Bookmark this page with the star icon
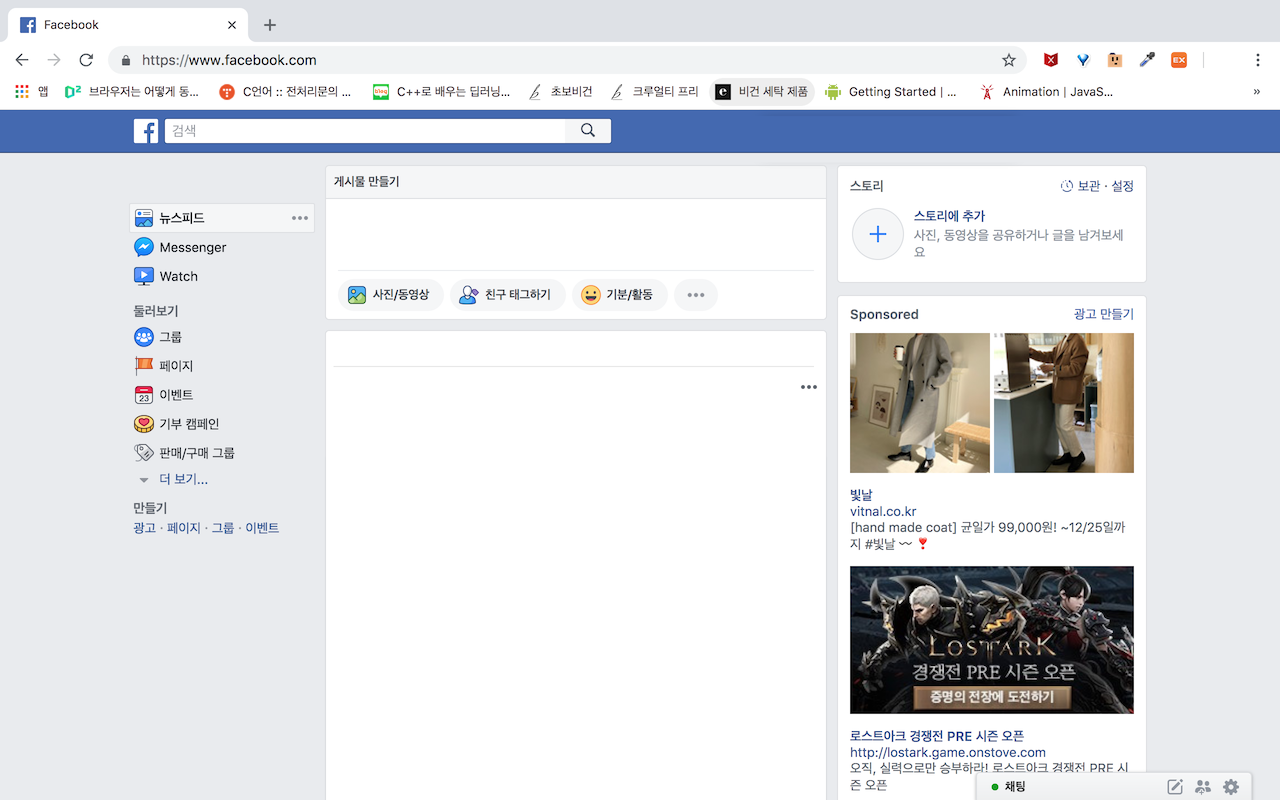The height and width of the screenshot is (800, 1280). 1009,60
